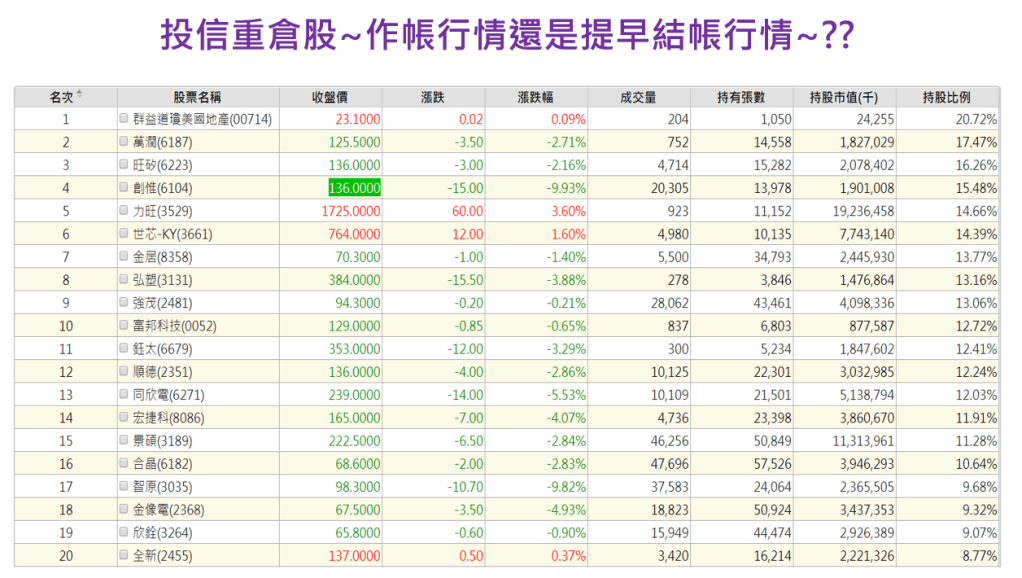Select the 世芯-KY(3661) row checkbox

coord(124,234)
